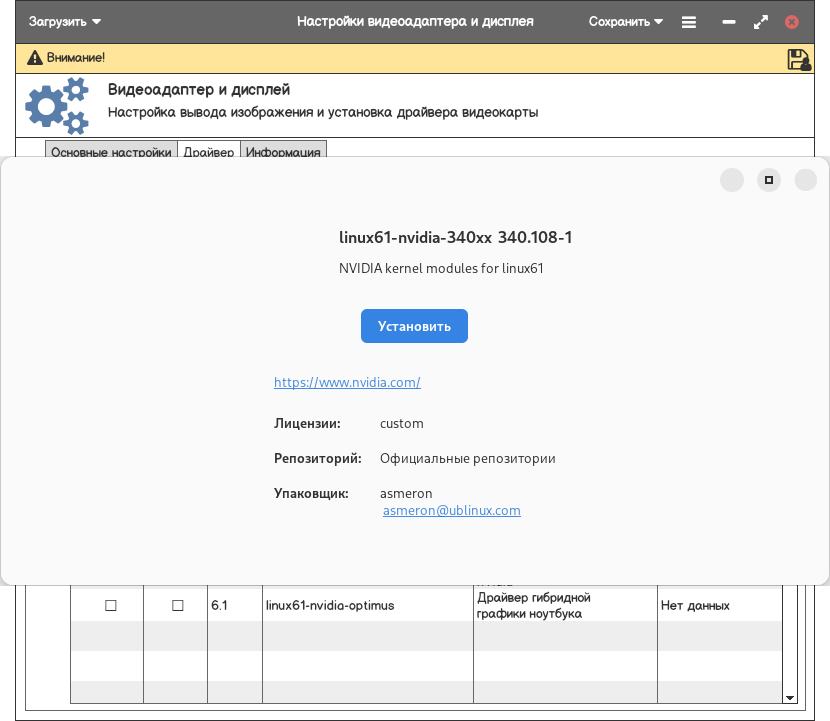Image resolution: width=830 pixels, height=721 pixels.
Task: Click the rightmost round dialog button
Action: tap(806, 180)
